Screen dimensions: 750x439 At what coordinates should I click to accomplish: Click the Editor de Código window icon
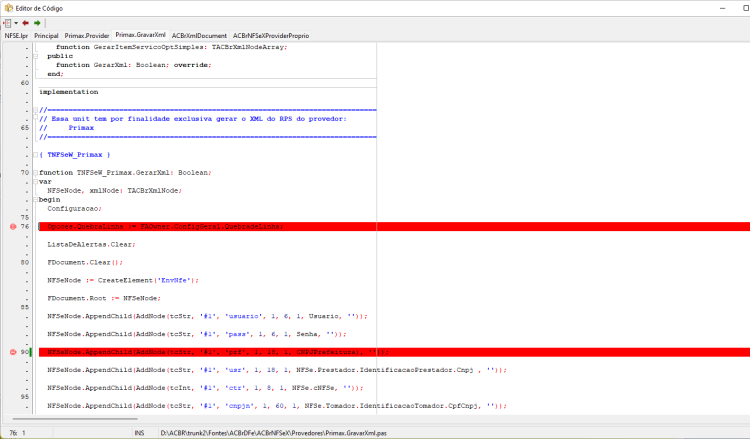coord(9,8)
